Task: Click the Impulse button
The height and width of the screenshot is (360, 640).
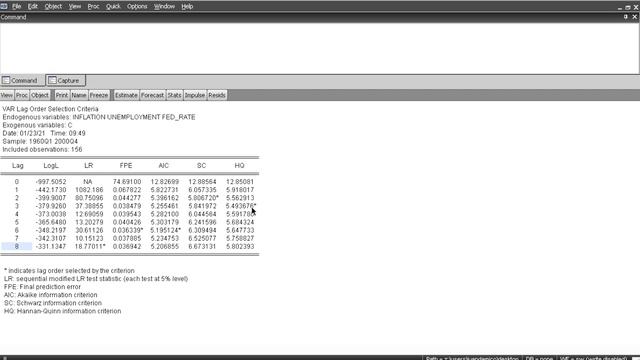Action: coord(195,95)
